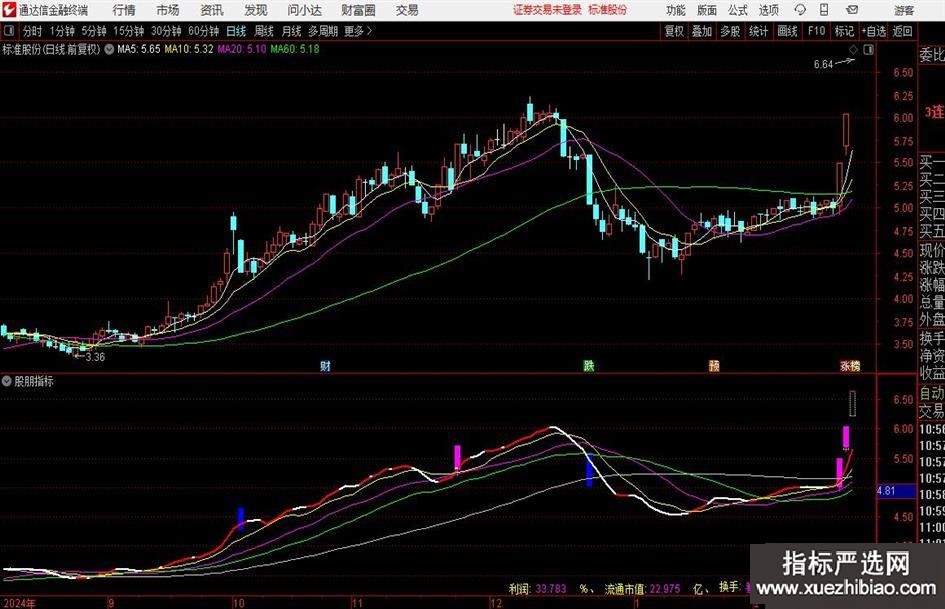Switch to 分时 chart tab
This screenshot has width=945, height=609.
(33, 31)
